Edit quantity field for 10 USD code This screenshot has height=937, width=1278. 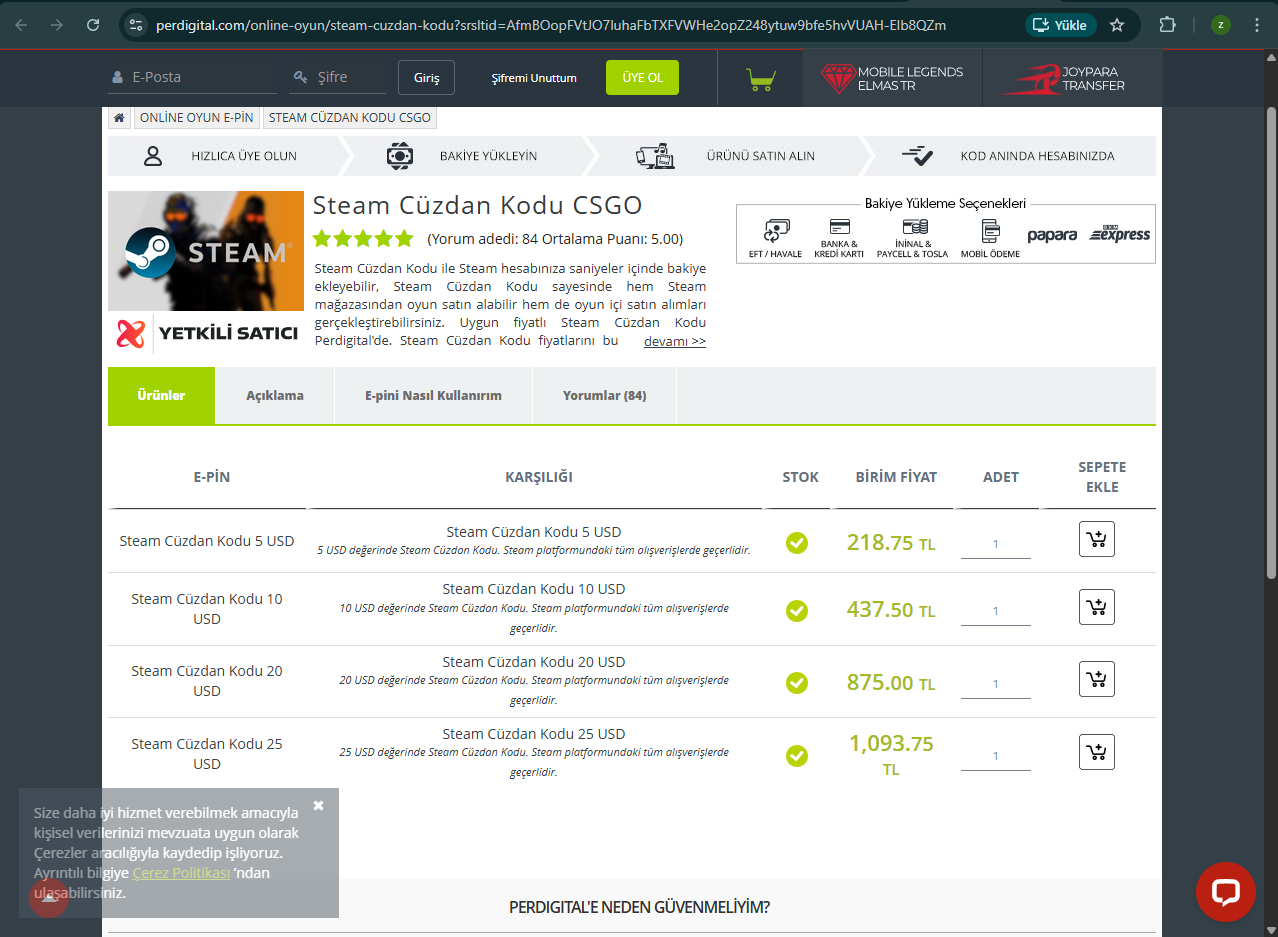(996, 612)
